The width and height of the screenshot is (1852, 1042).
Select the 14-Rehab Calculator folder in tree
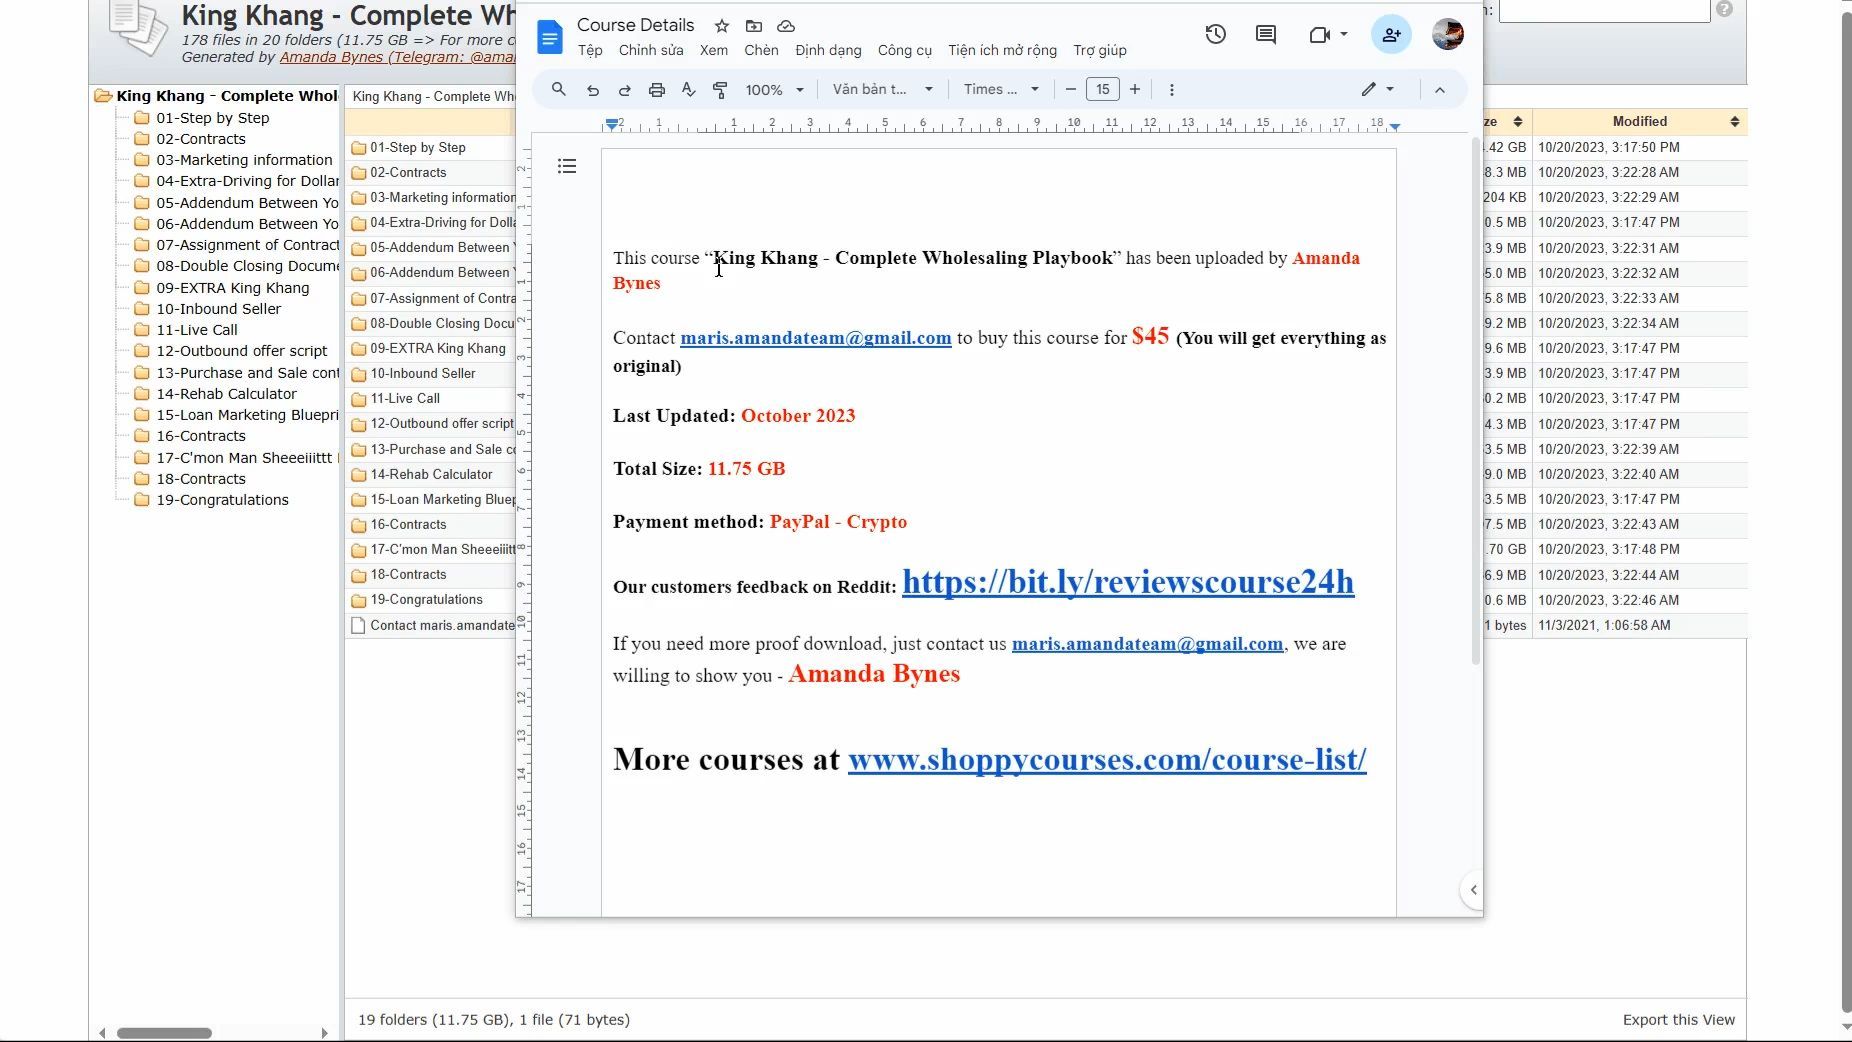[226, 394]
